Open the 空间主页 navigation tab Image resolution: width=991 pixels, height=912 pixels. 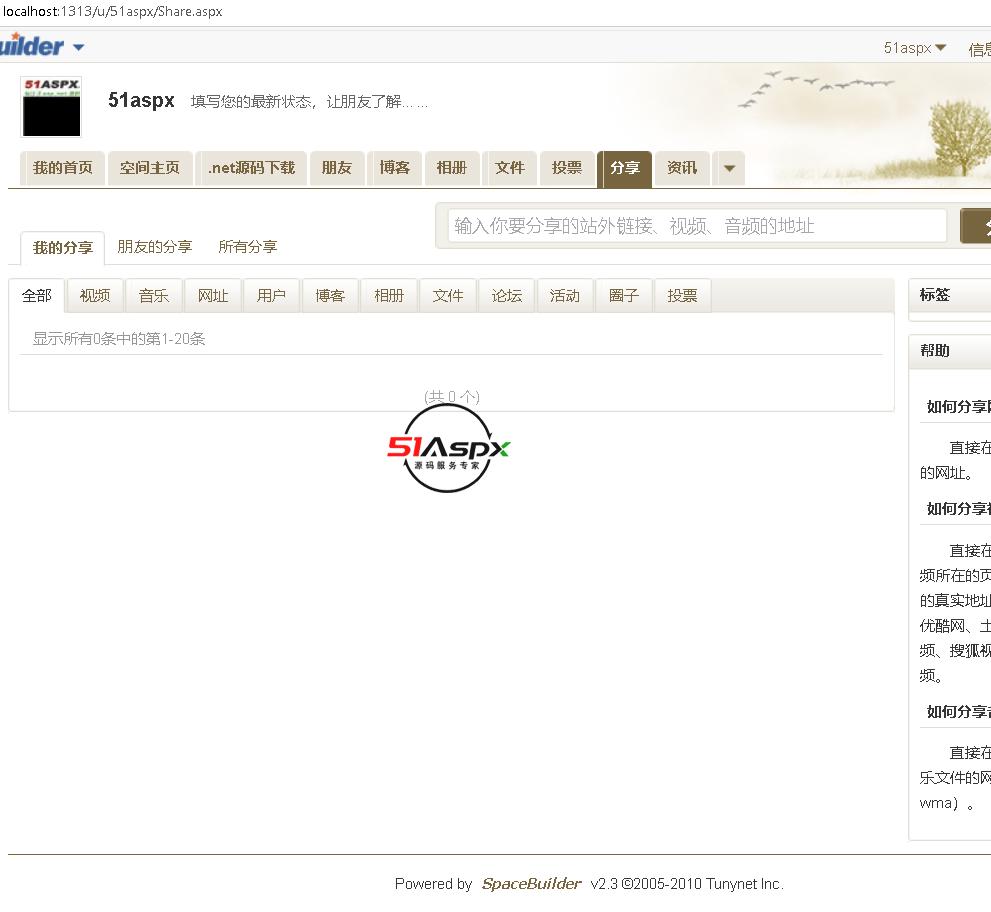(150, 168)
